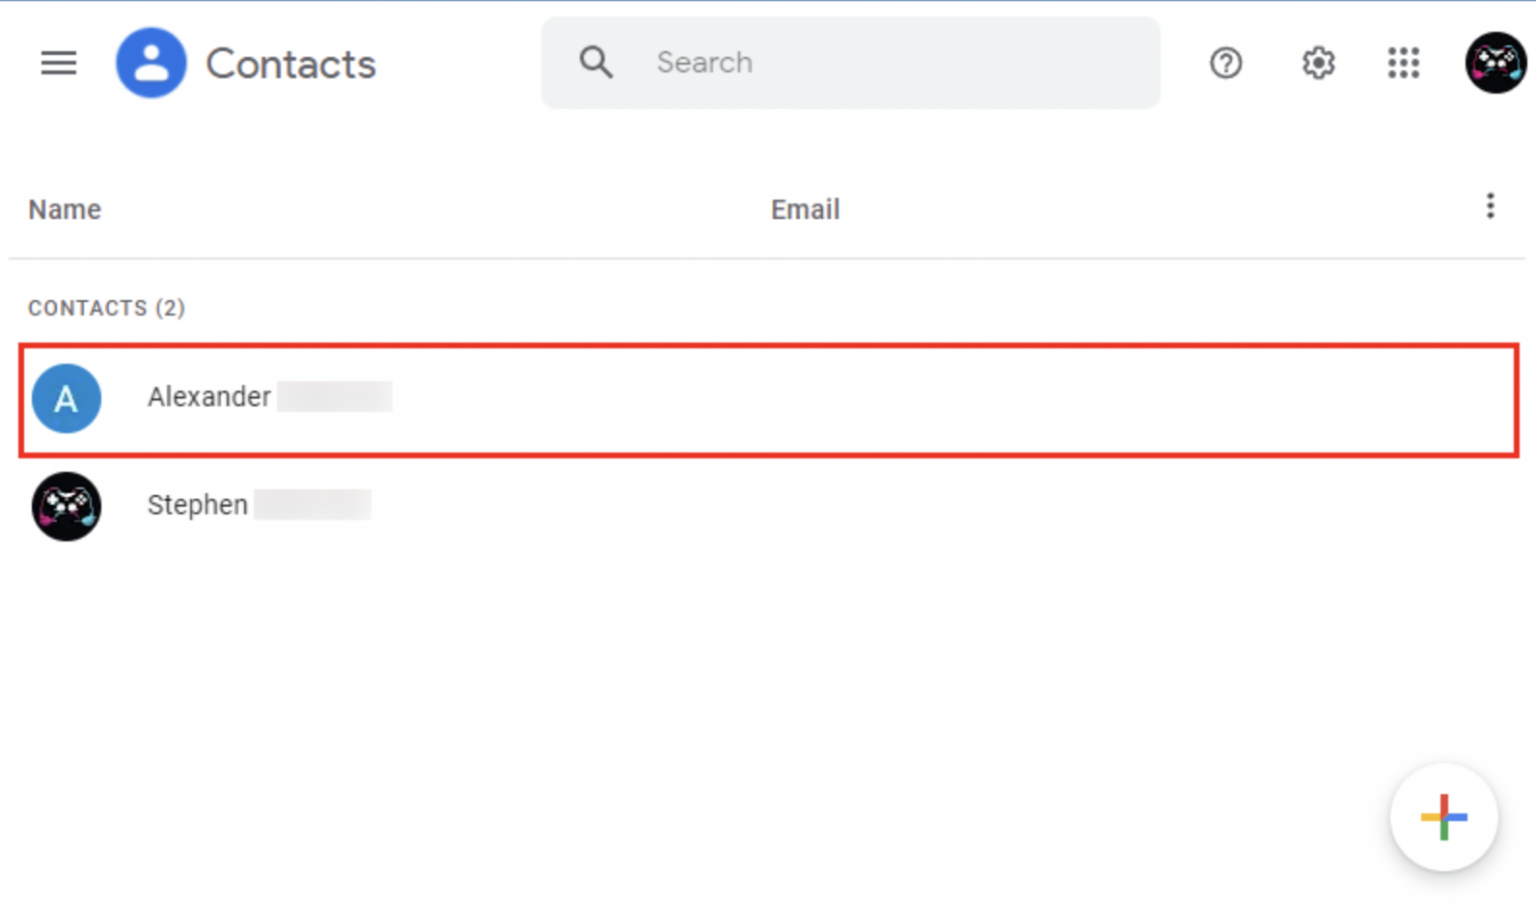Open Google Contacts settings gear
Screen dimensions: 1536x907
tap(1317, 63)
